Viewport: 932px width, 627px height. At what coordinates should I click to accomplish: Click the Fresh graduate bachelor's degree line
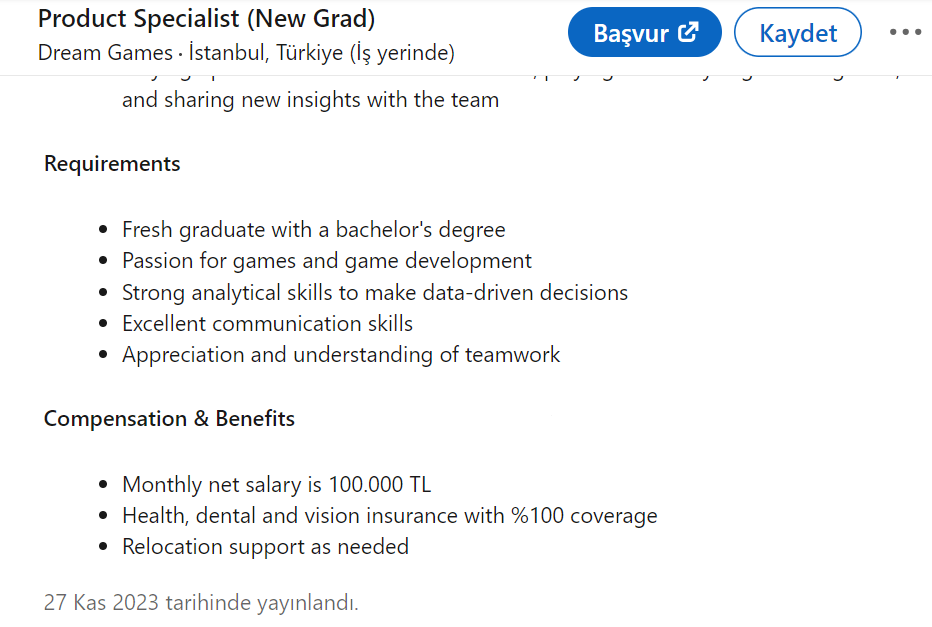(x=314, y=229)
